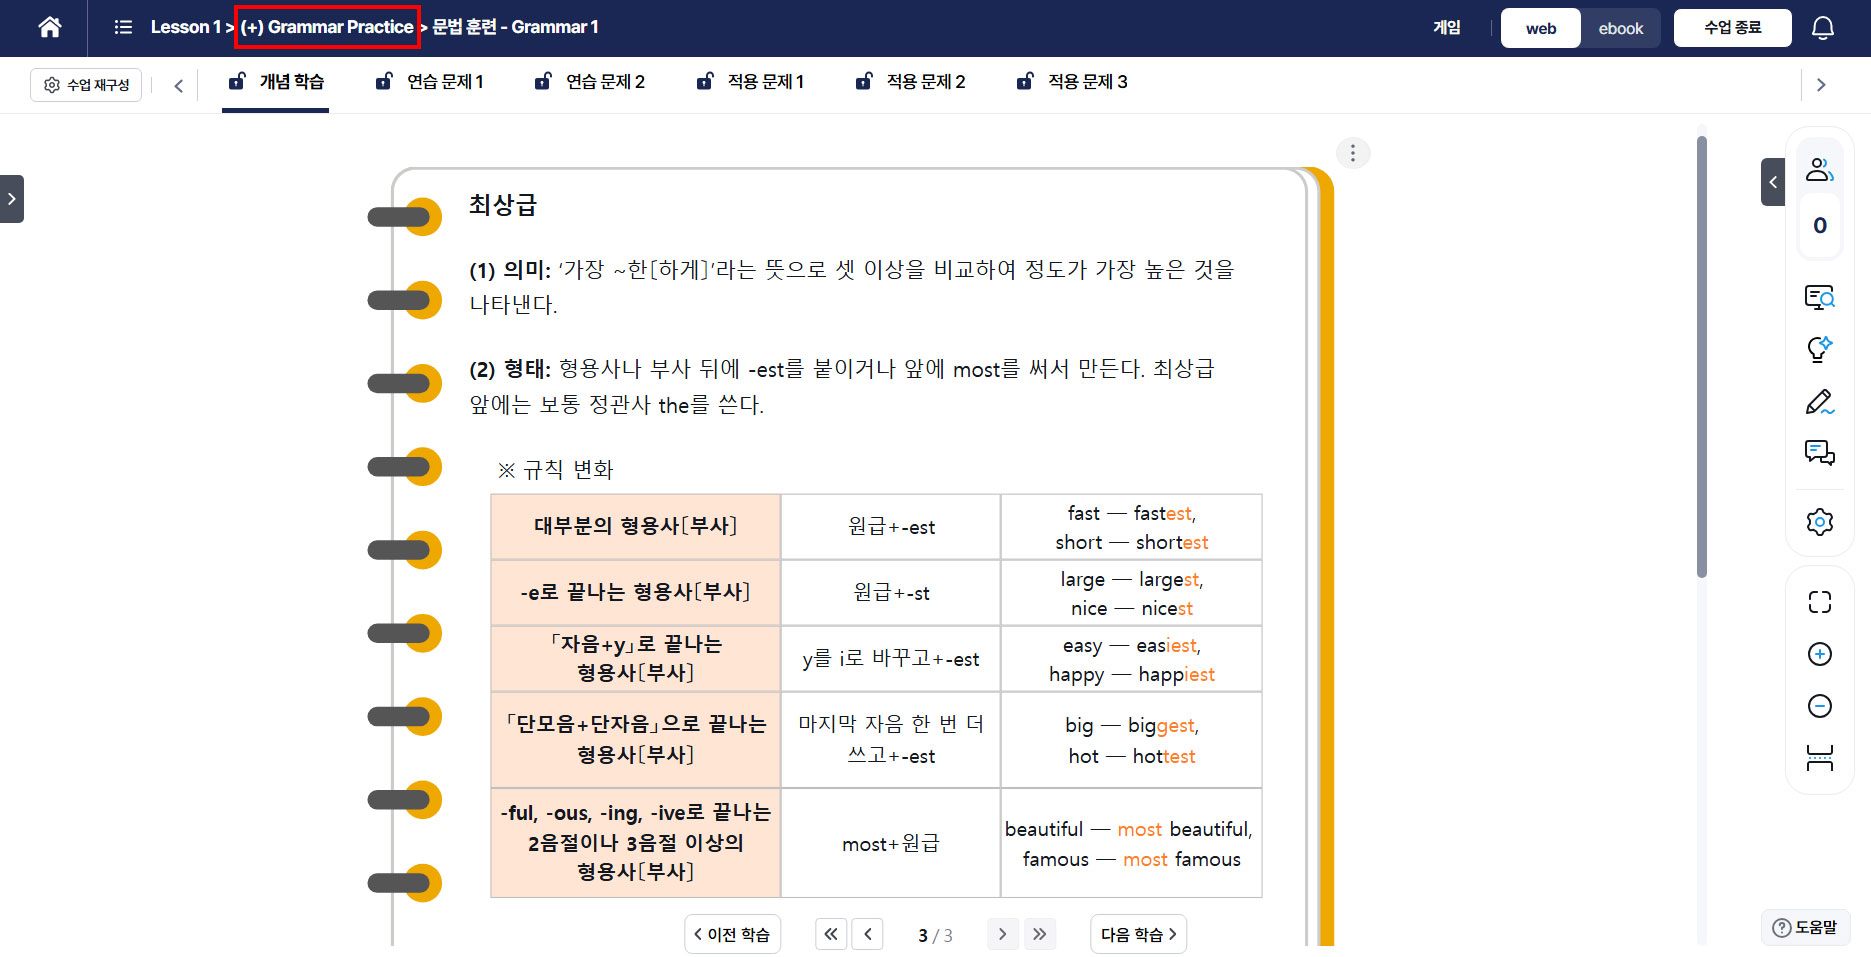Open the 적용 문제 2 tab
The width and height of the screenshot is (1871, 957).
click(911, 82)
